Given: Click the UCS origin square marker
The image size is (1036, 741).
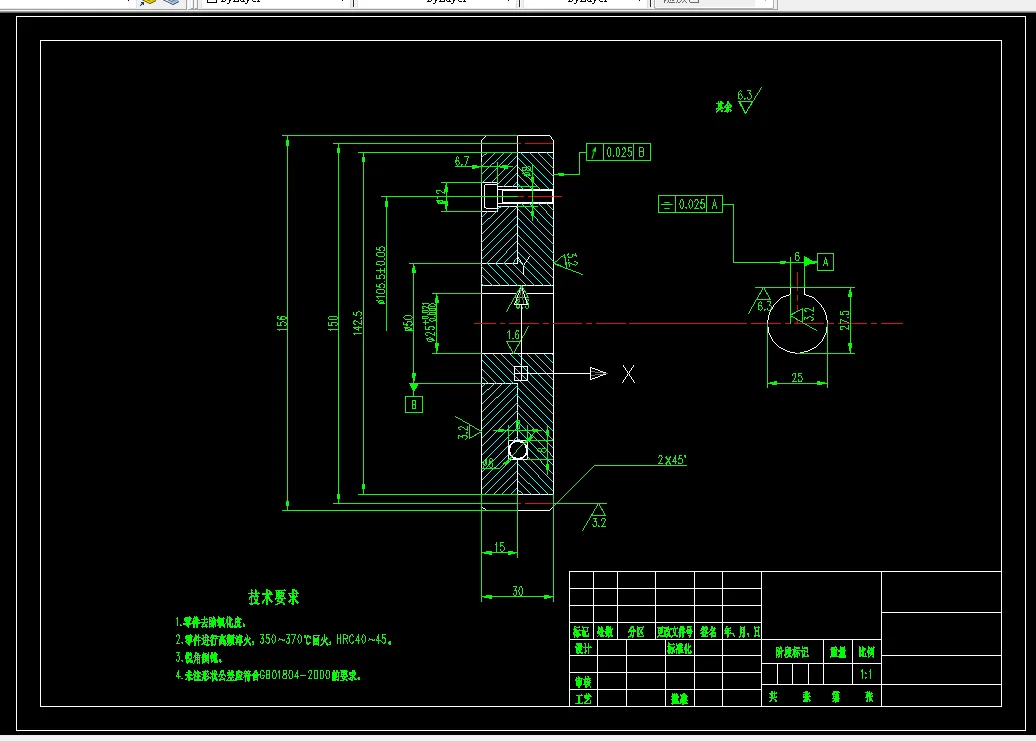Looking at the screenshot, I should 521,374.
